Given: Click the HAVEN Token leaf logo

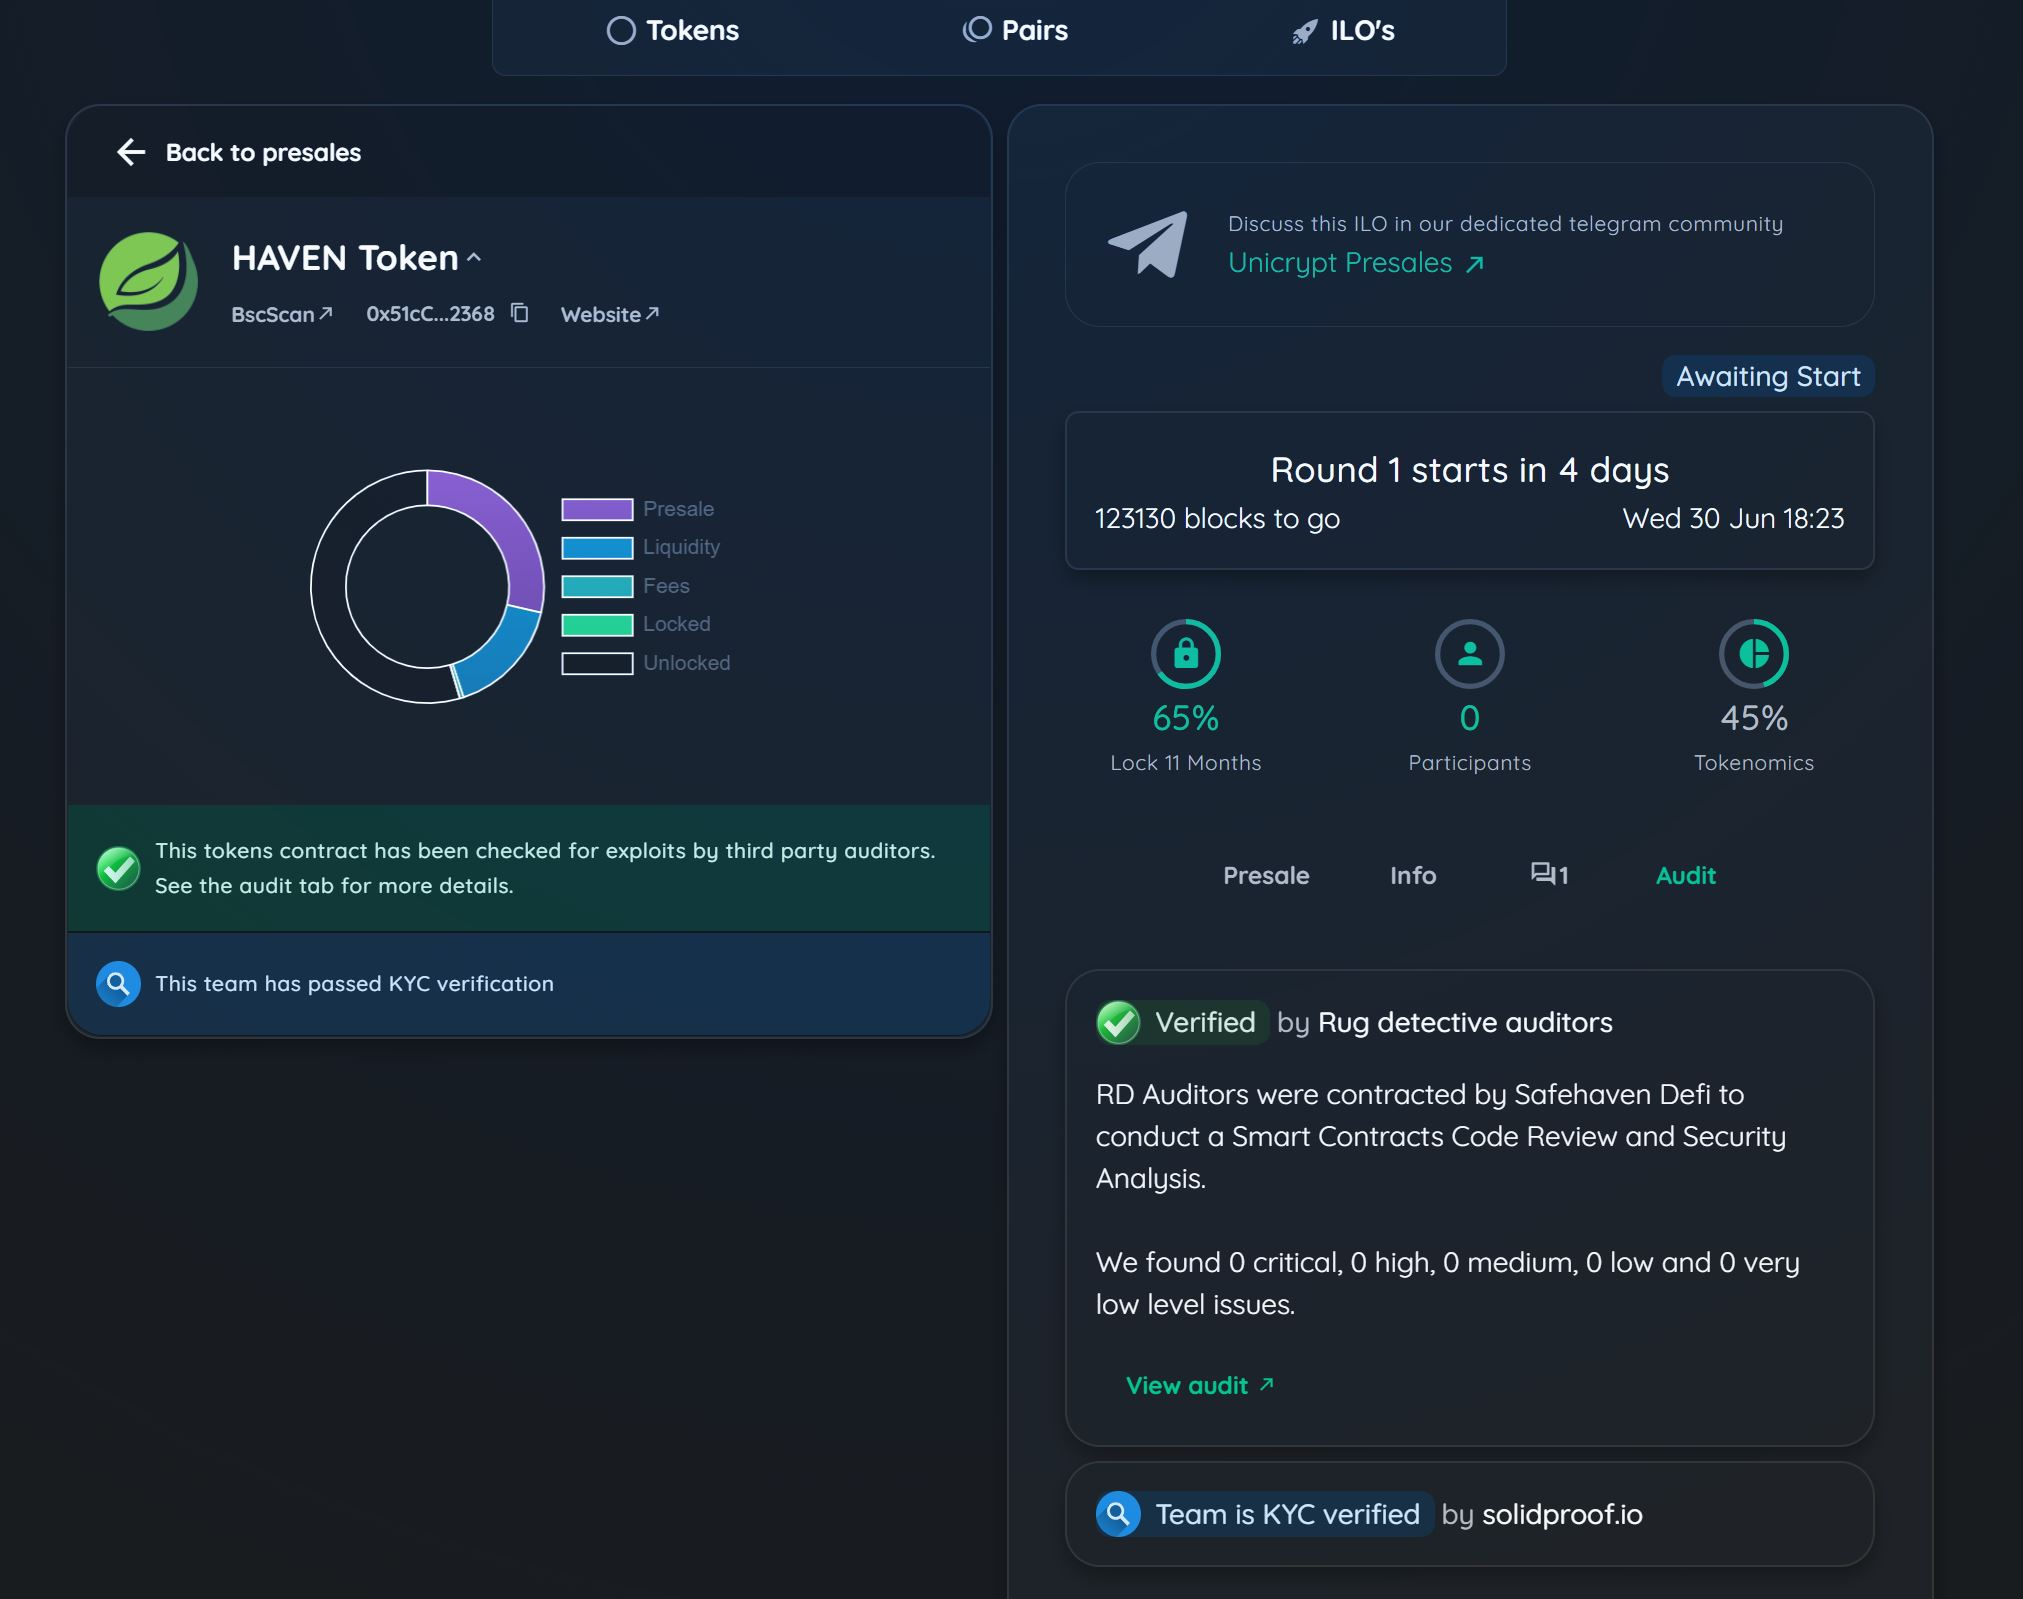Looking at the screenshot, I should pos(148,281).
